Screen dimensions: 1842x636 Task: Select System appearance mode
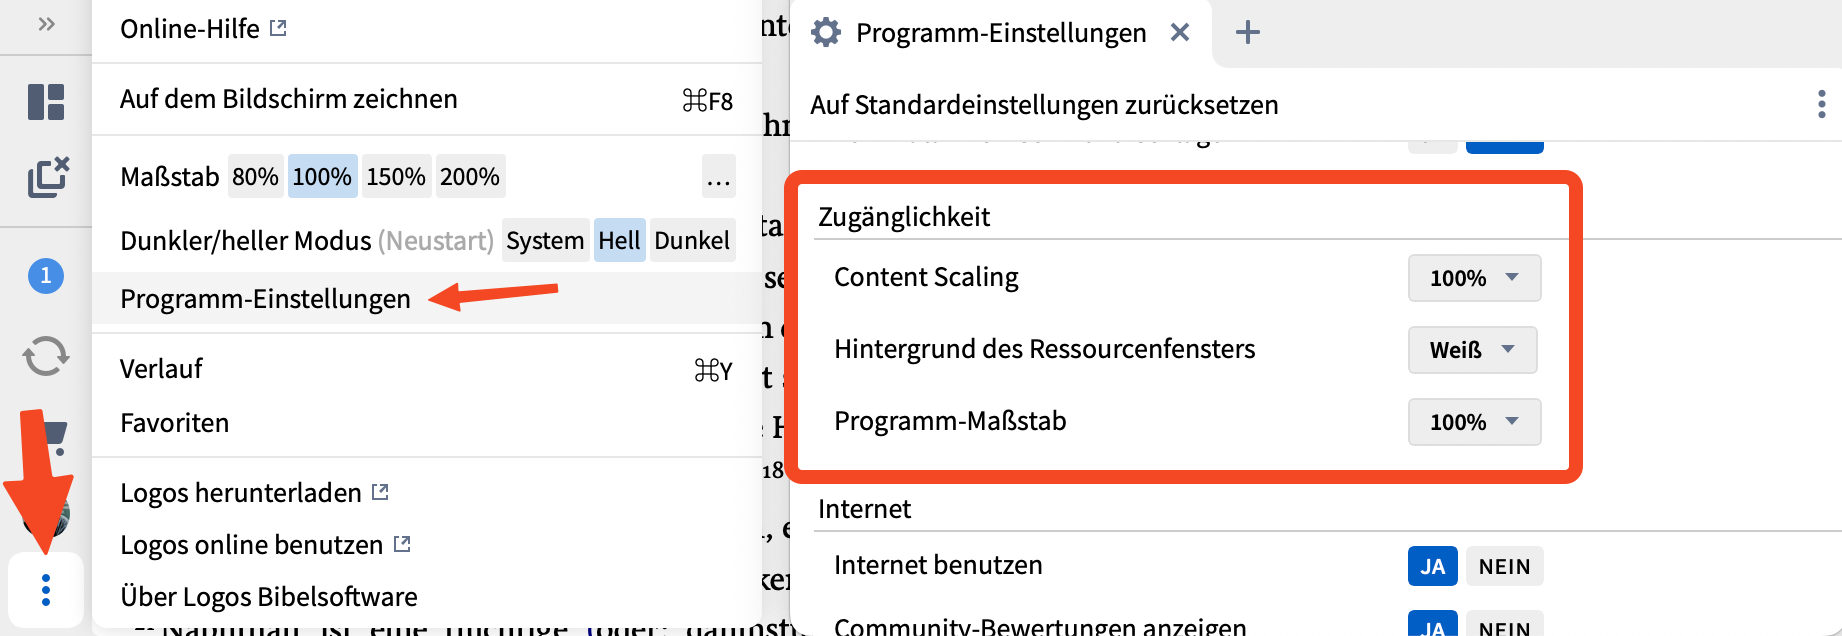[x=545, y=241]
